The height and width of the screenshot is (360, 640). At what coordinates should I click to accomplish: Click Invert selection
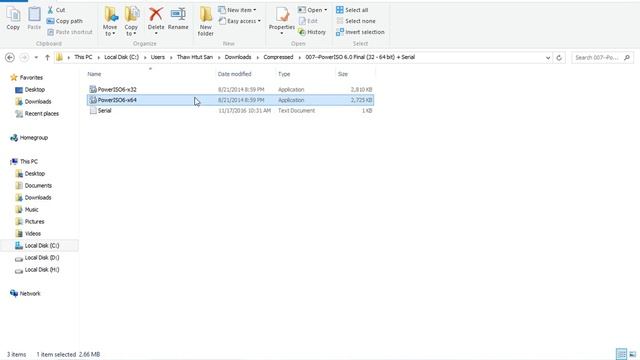360,32
